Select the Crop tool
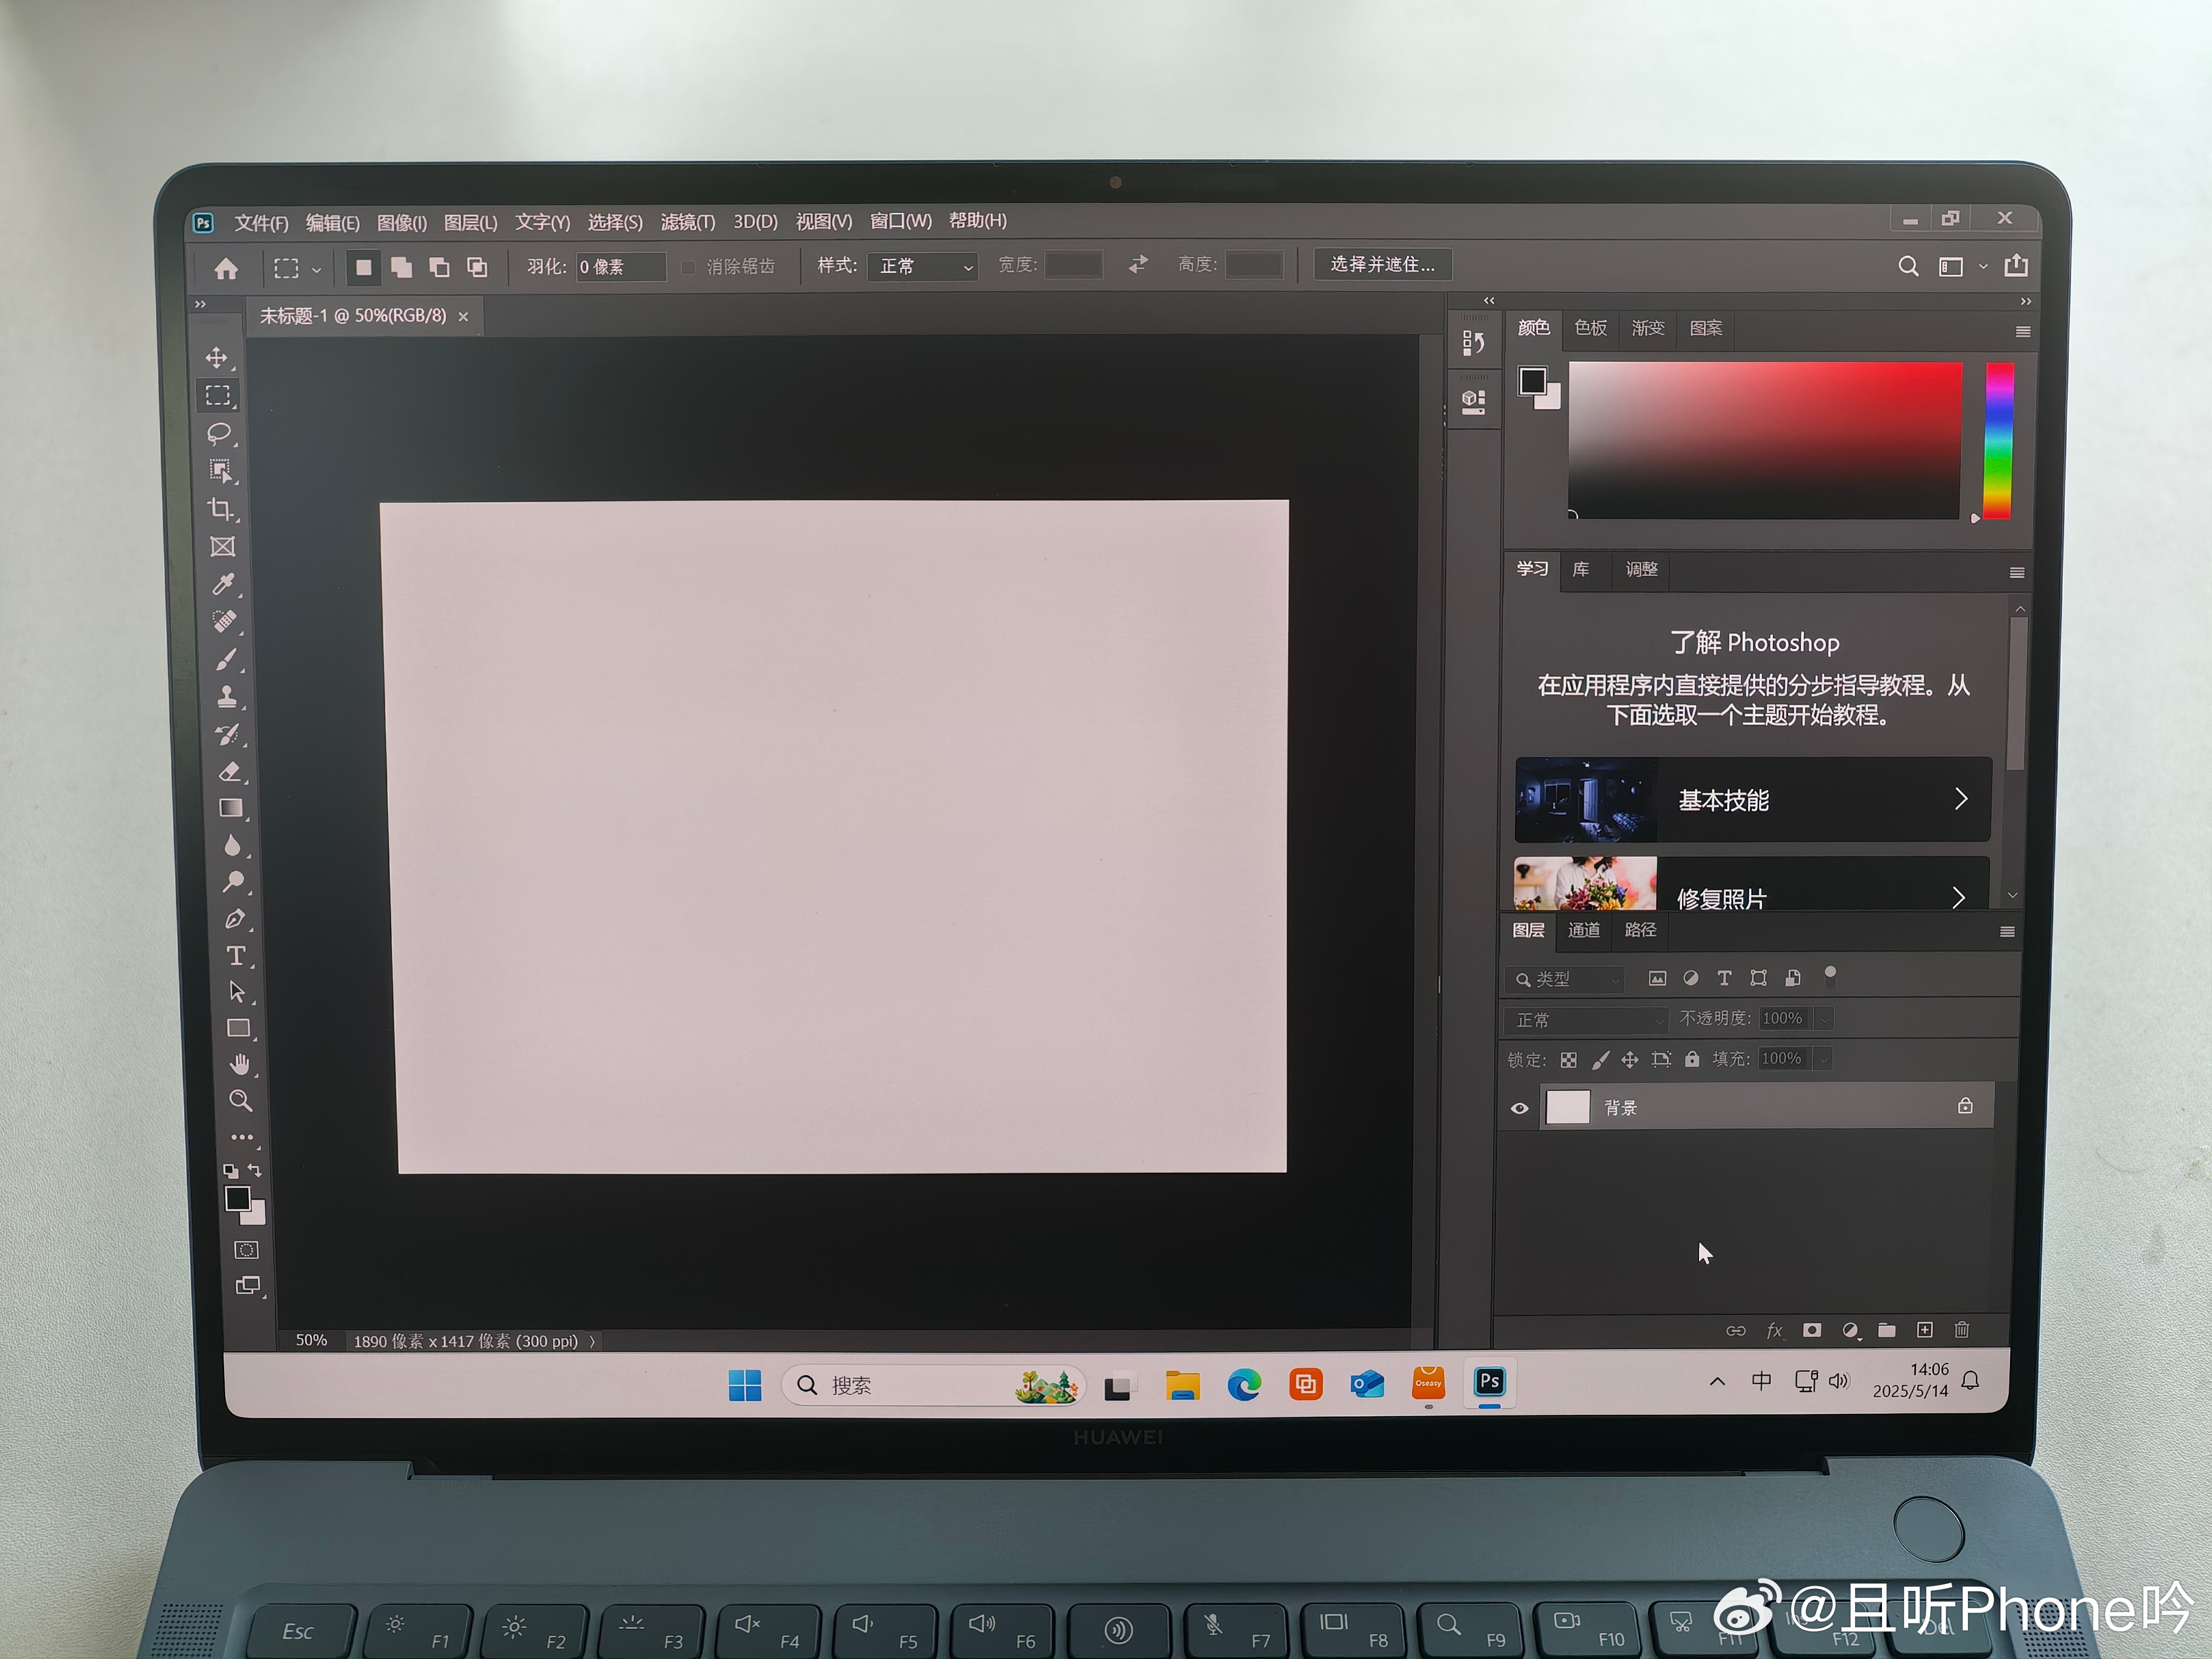 [221, 509]
